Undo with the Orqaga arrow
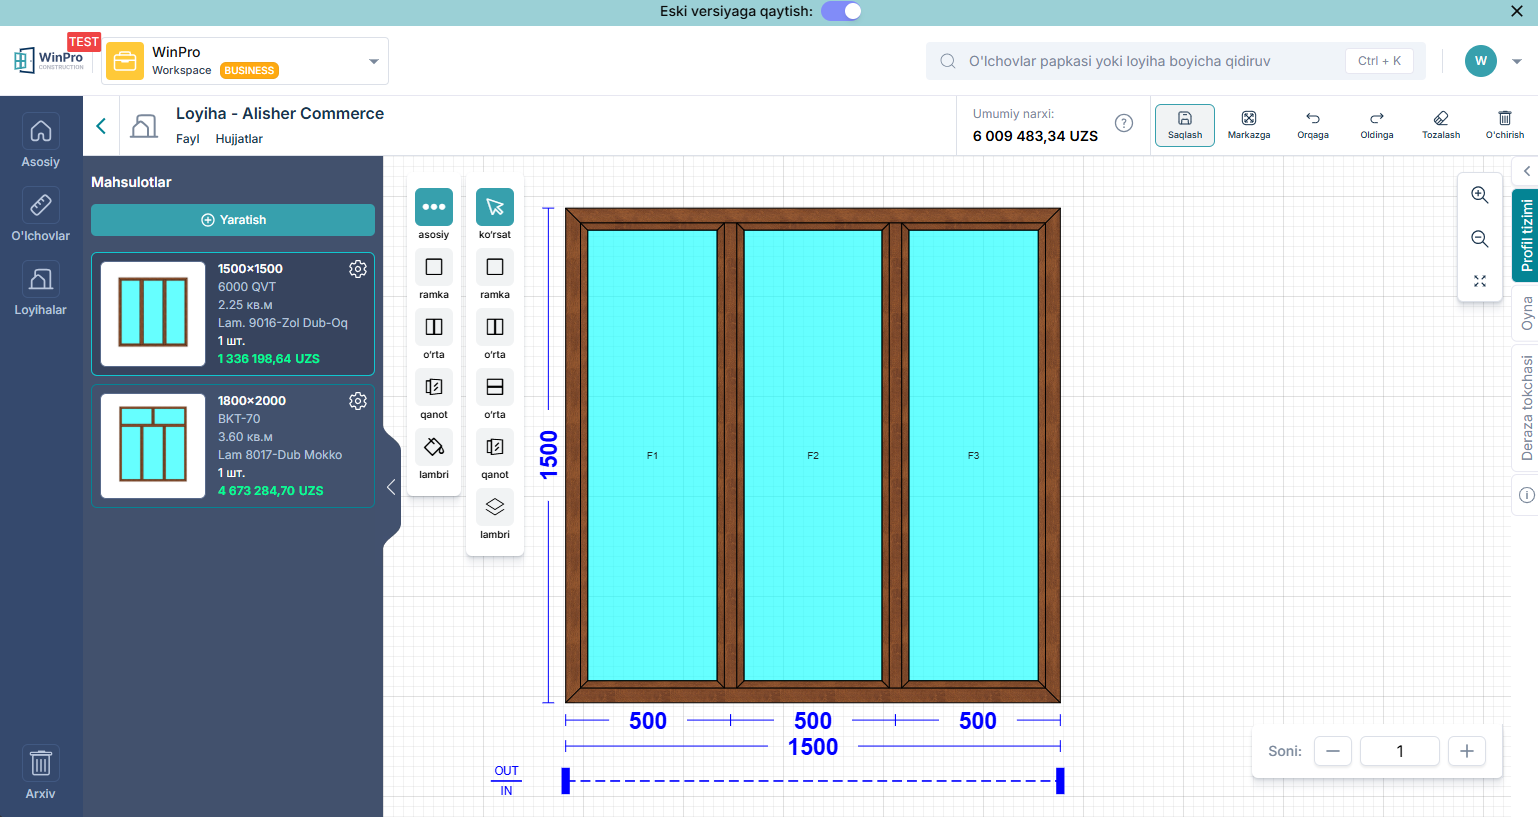The height and width of the screenshot is (820, 1540). pyautogui.click(x=1312, y=119)
